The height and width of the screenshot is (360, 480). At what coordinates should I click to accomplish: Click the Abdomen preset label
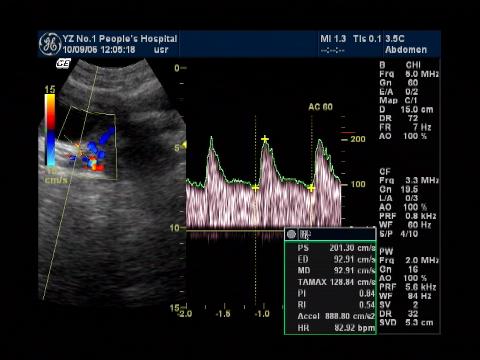406,50
